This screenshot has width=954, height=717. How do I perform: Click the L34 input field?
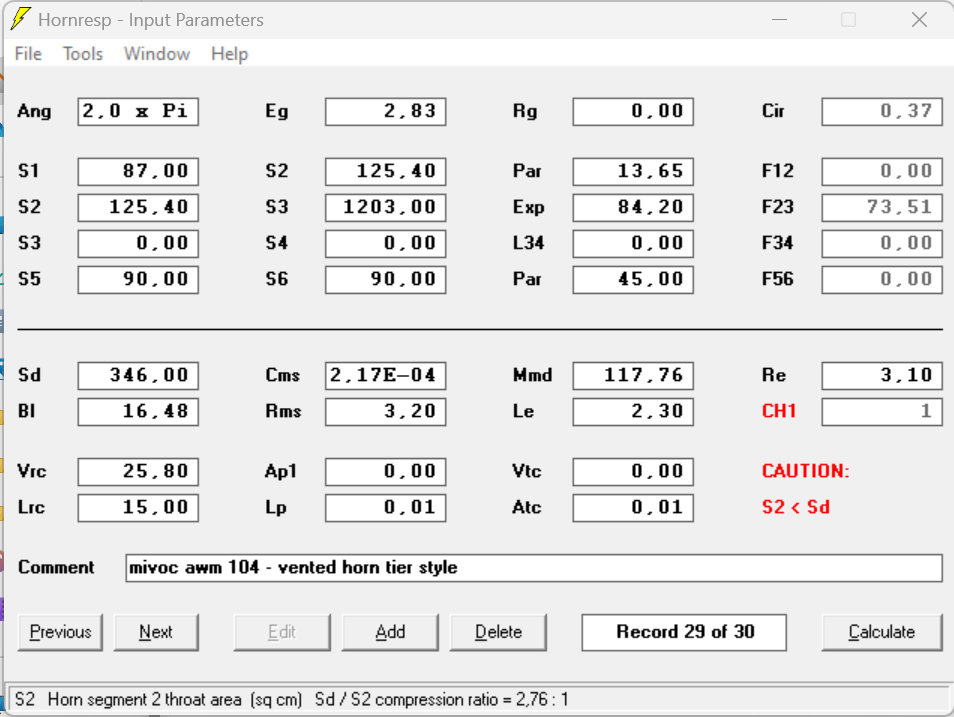pyautogui.click(x=633, y=243)
